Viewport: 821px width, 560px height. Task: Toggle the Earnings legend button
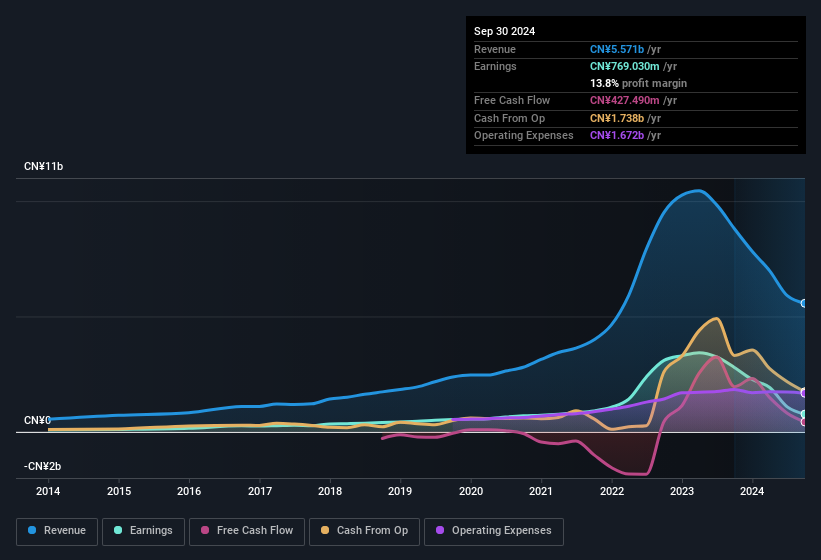143,531
